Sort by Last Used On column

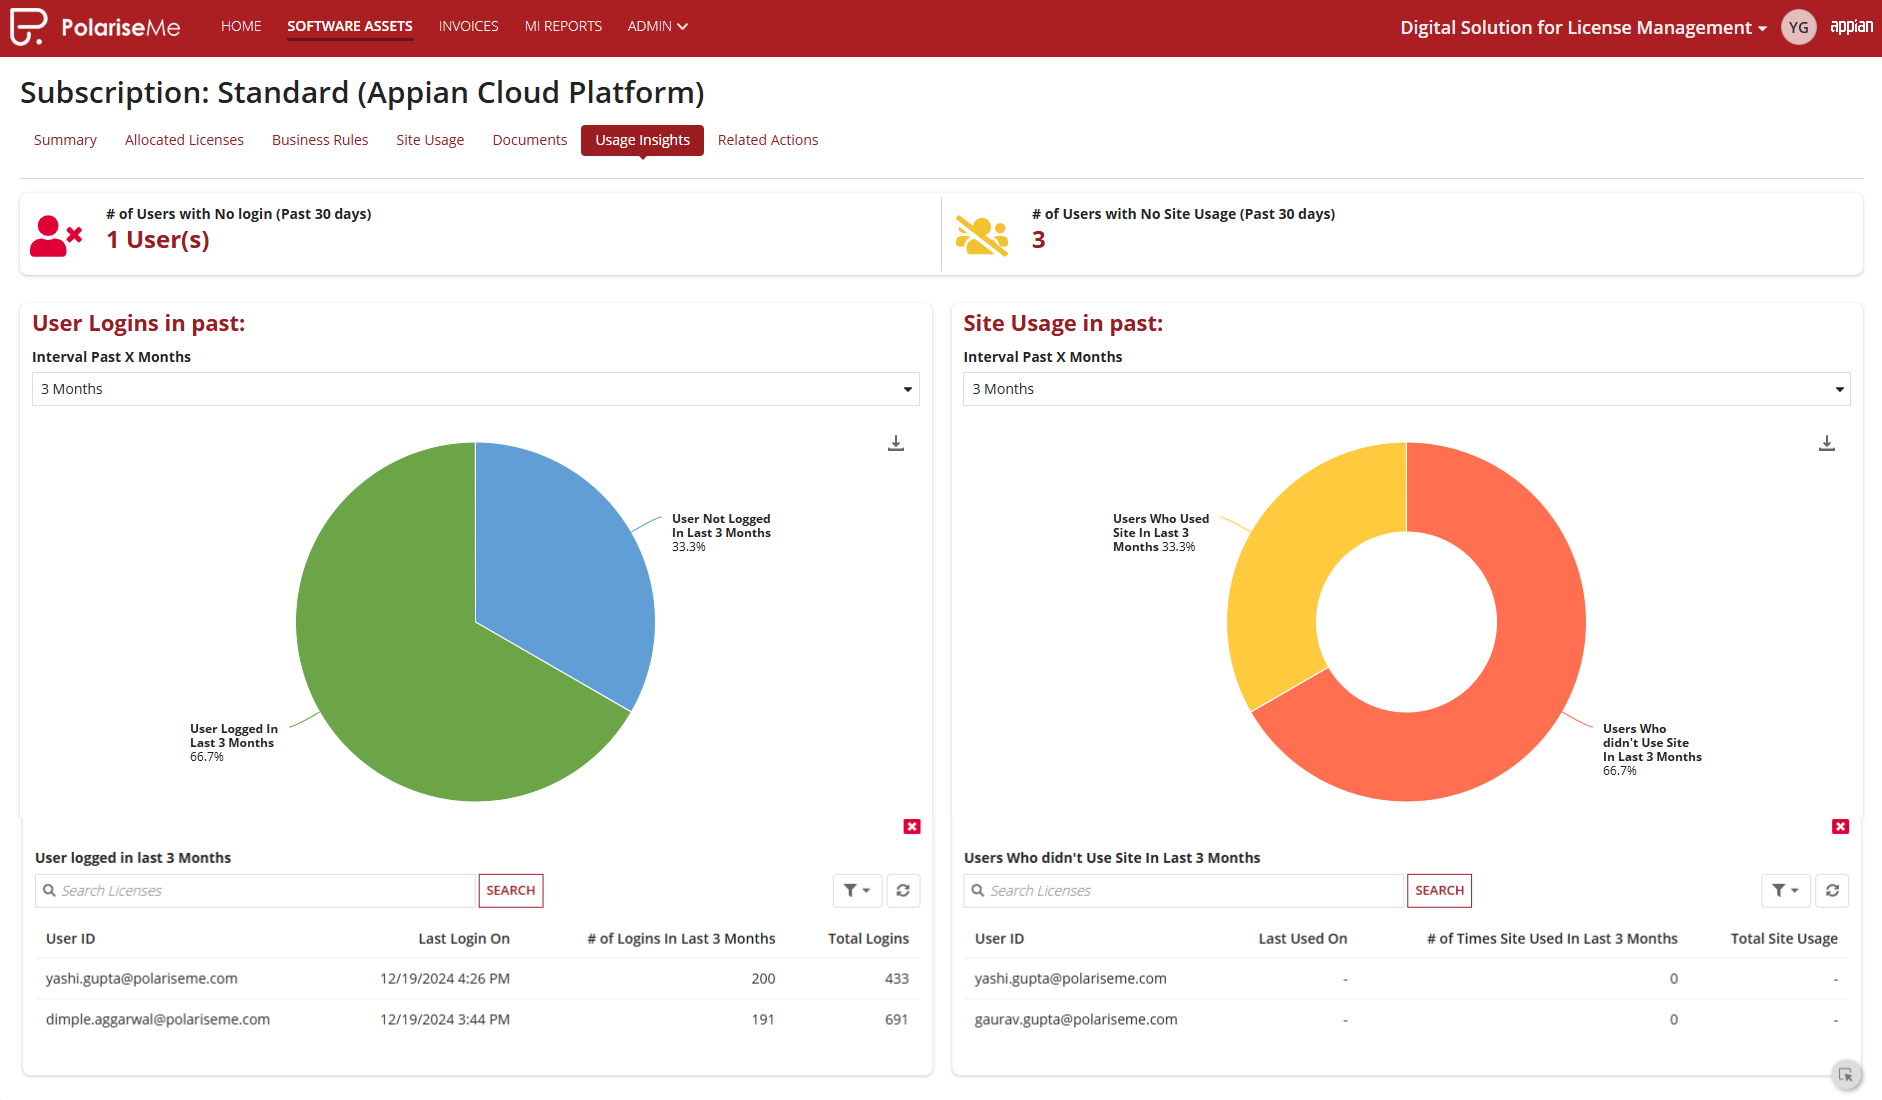1303,938
